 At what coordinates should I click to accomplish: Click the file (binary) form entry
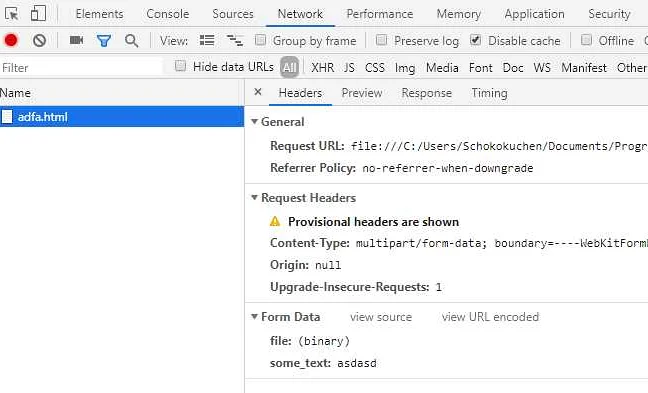(x=310, y=341)
